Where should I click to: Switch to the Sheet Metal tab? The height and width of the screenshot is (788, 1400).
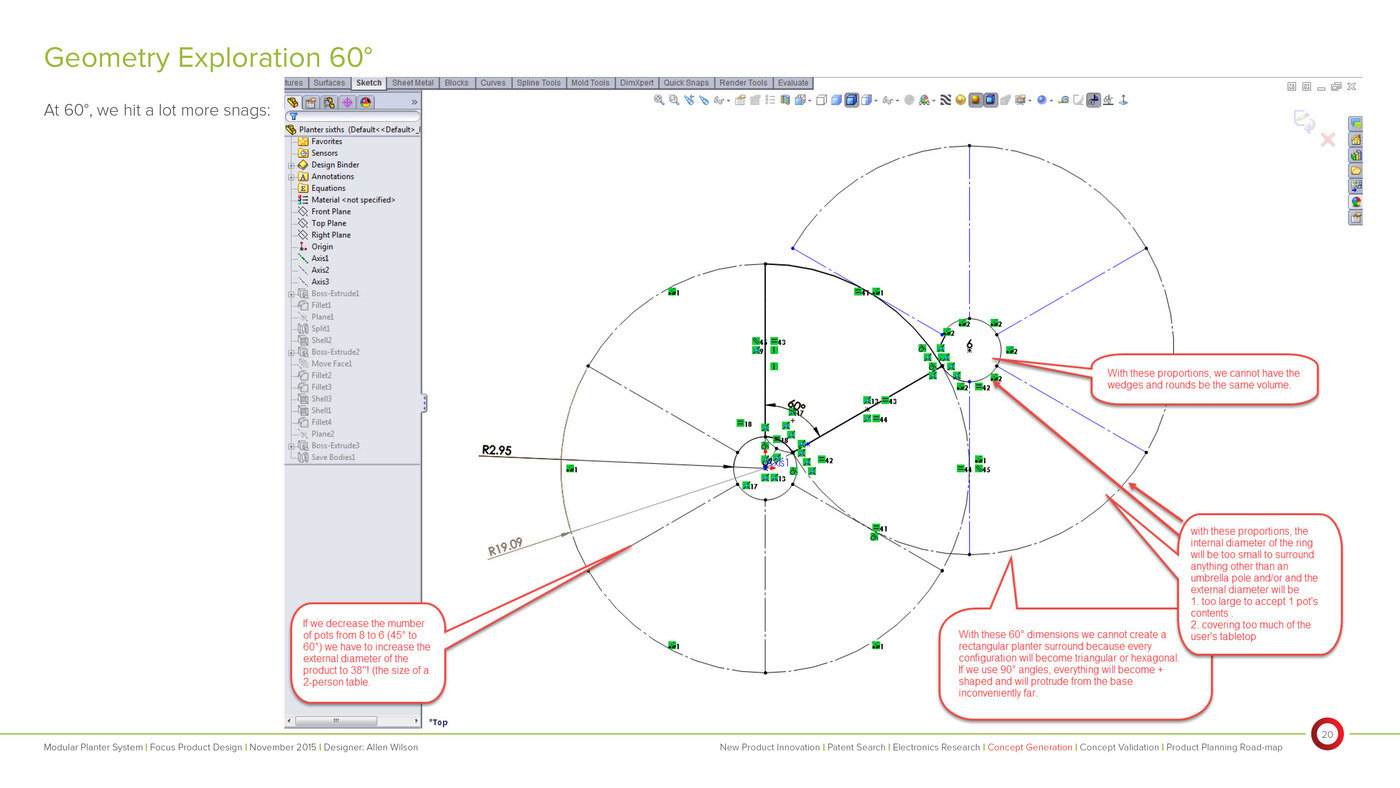413,83
